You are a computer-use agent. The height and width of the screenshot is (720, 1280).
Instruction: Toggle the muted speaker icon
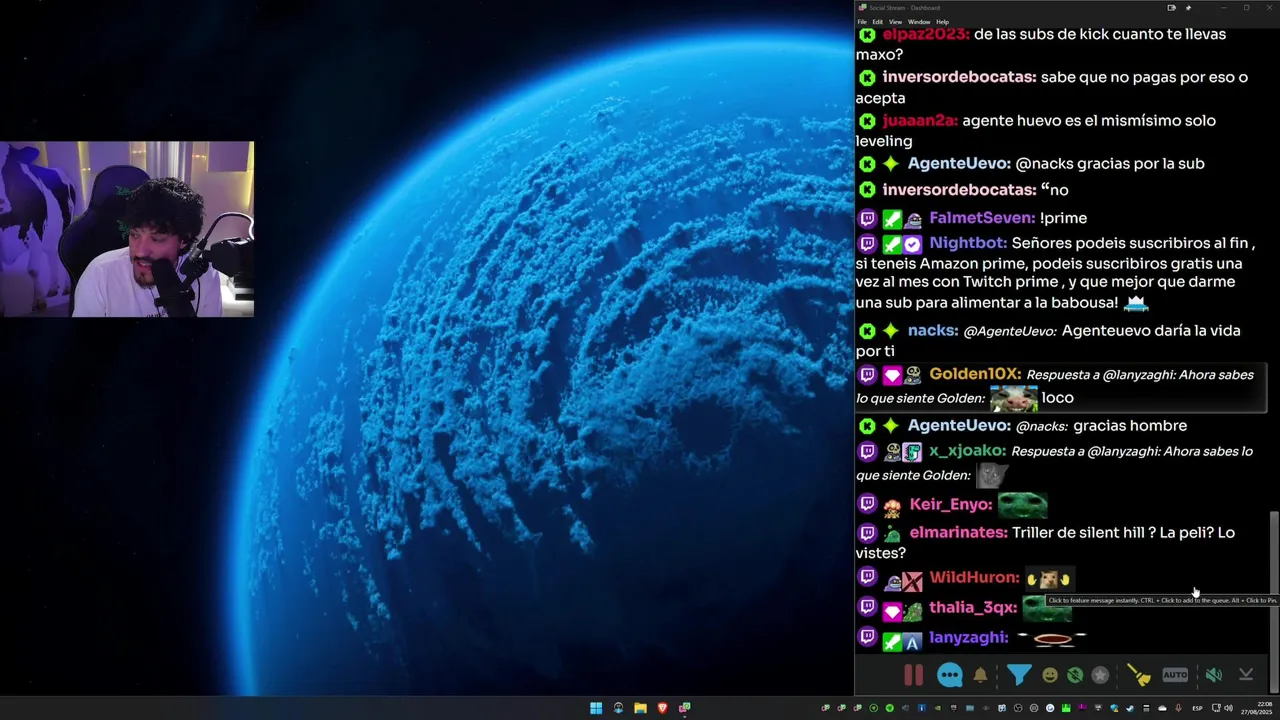coord(1213,675)
